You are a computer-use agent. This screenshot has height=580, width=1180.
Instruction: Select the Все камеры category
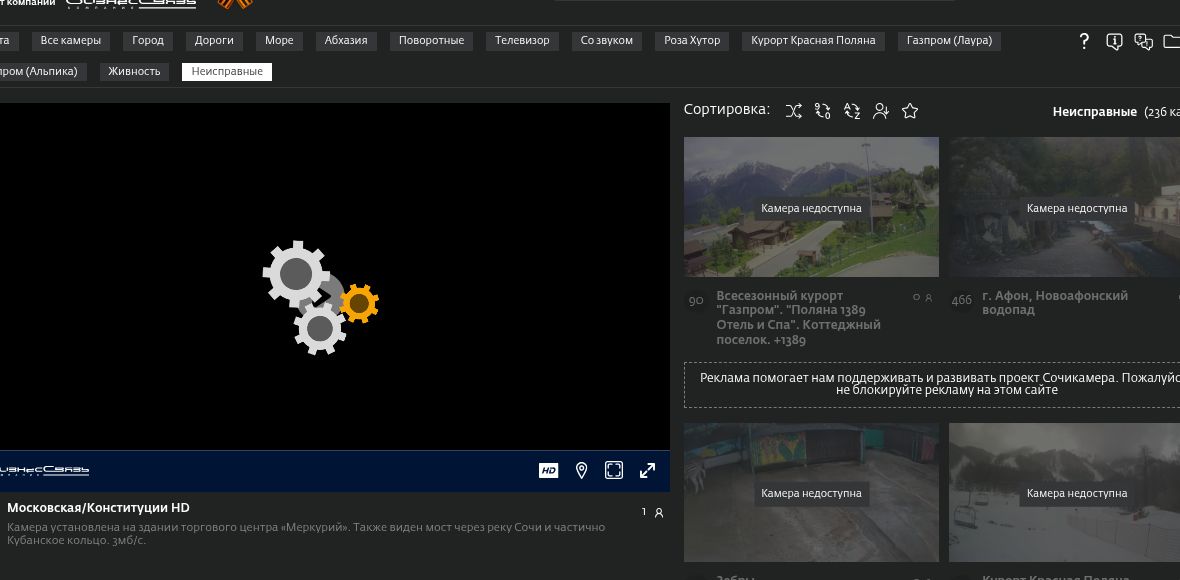coord(71,41)
